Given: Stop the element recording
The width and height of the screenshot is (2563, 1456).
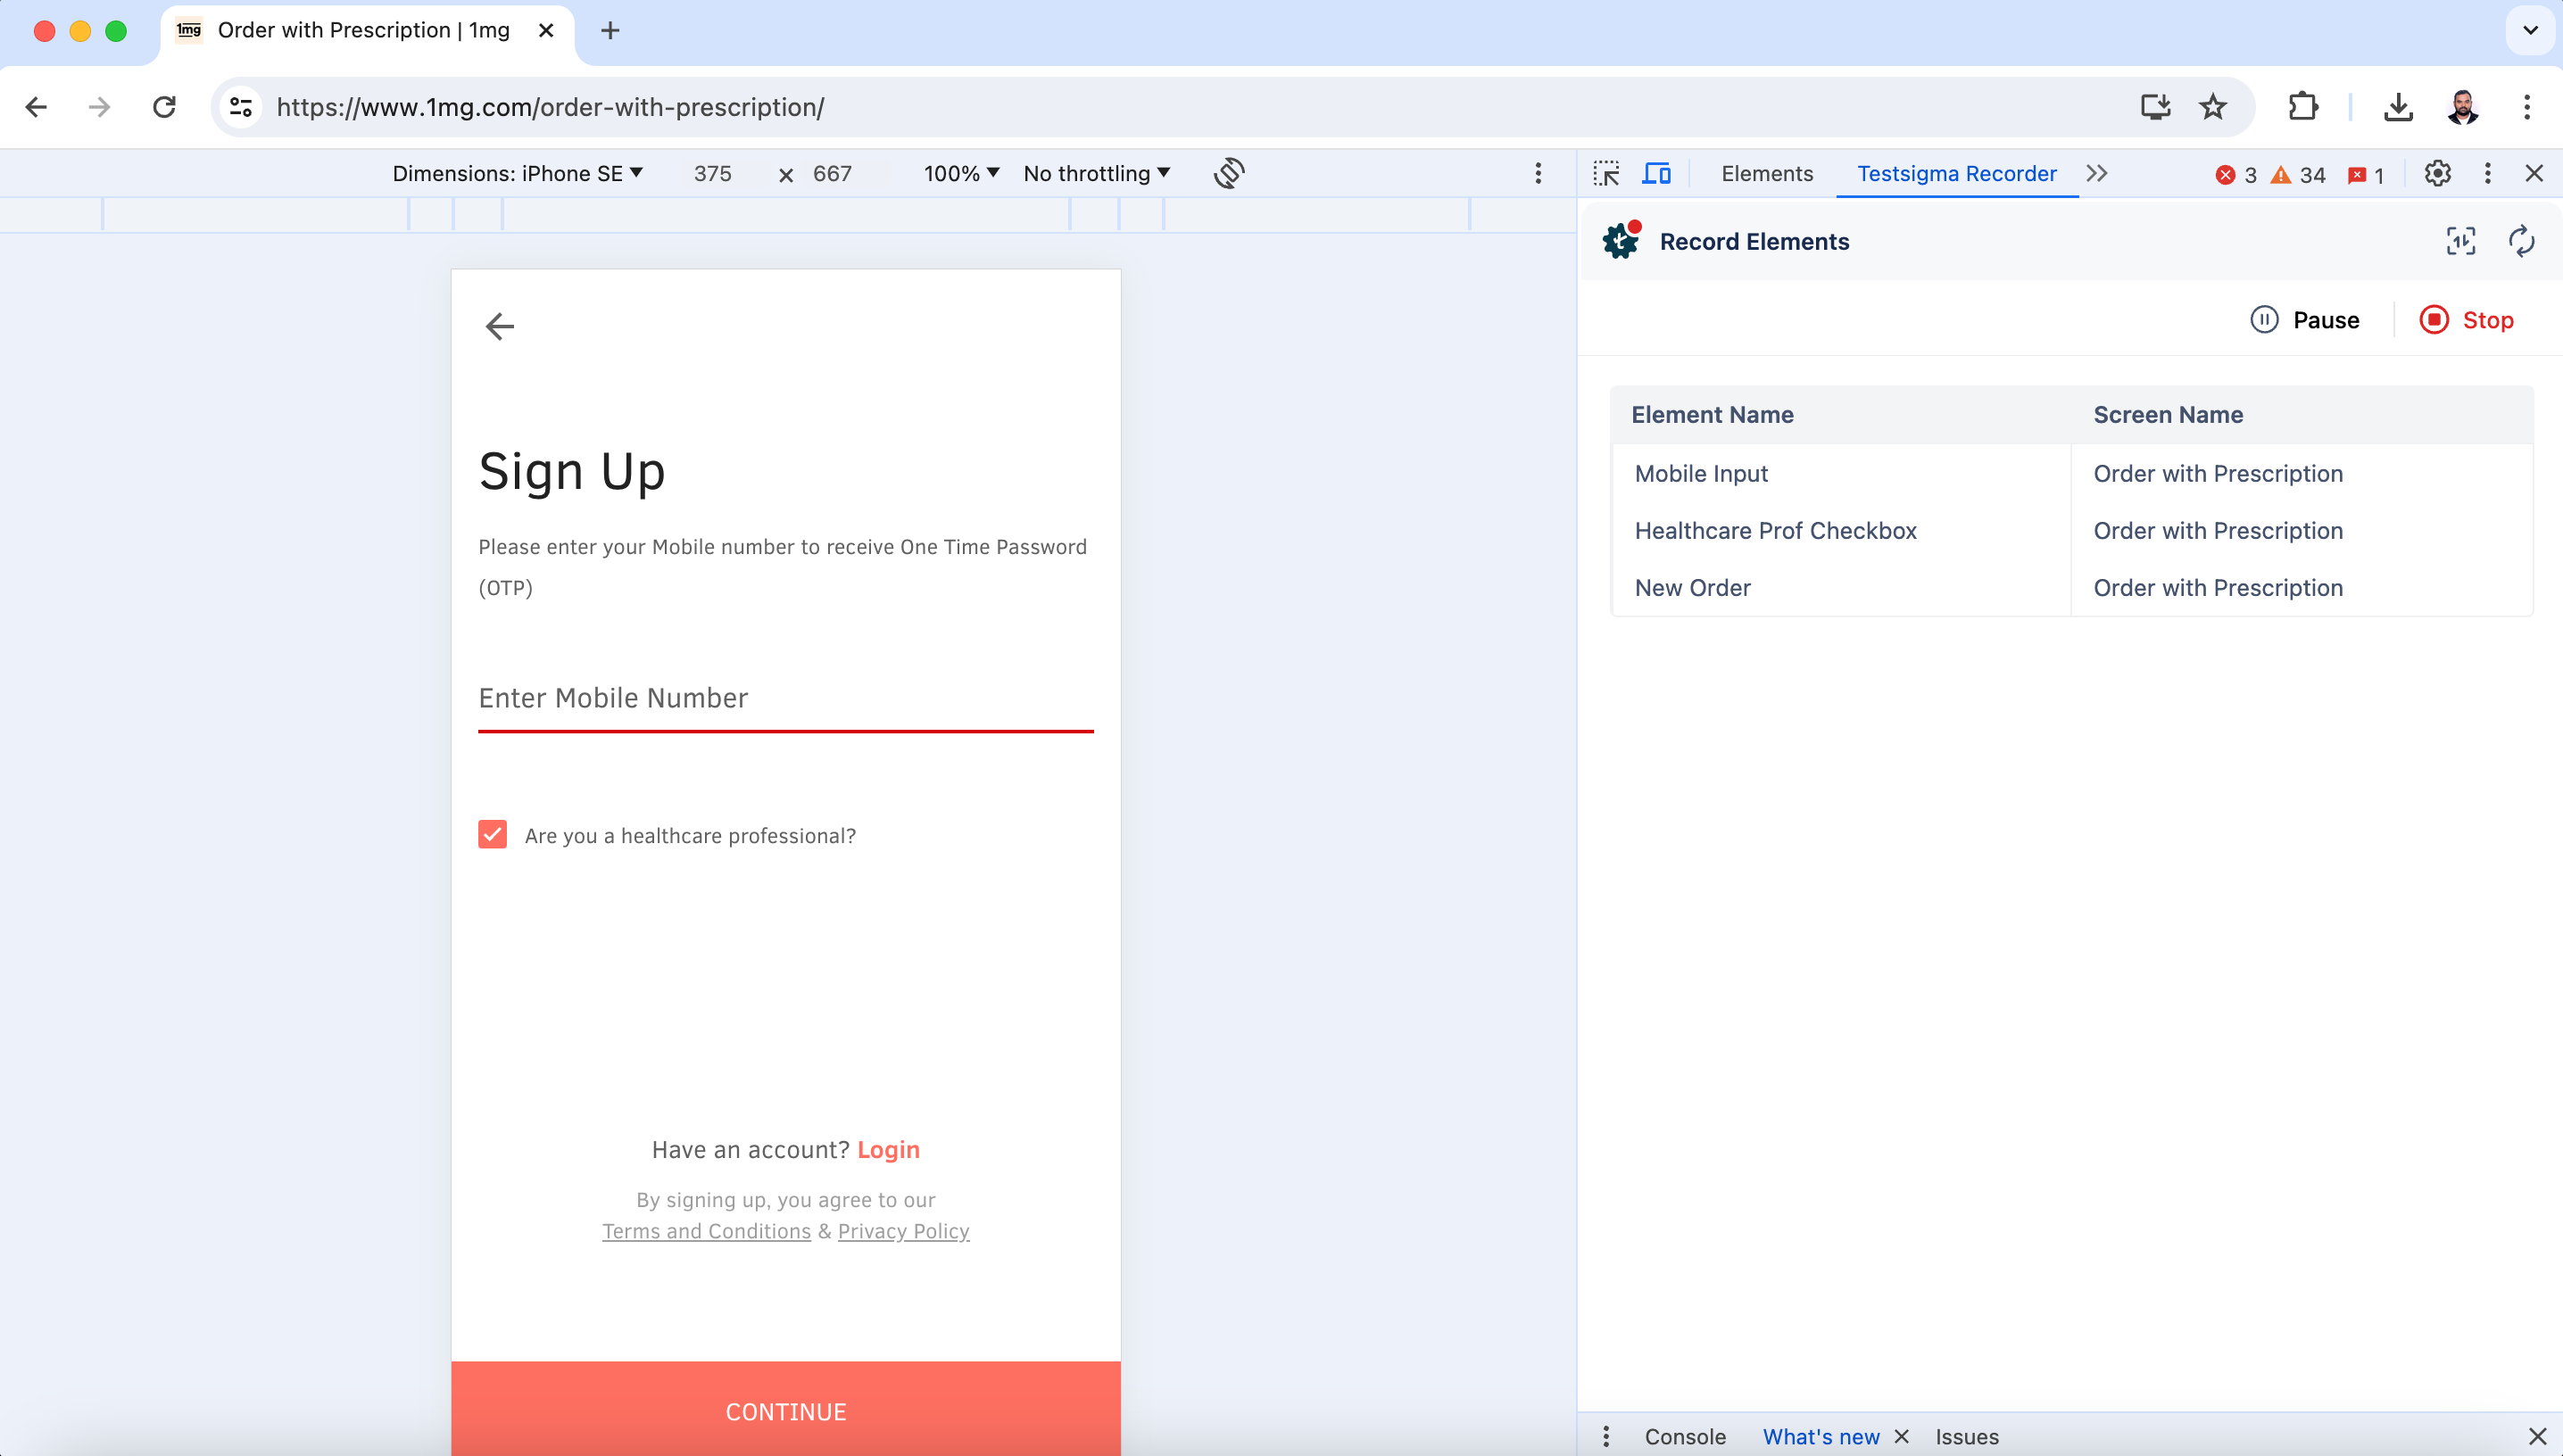Looking at the screenshot, I should (x=2467, y=320).
